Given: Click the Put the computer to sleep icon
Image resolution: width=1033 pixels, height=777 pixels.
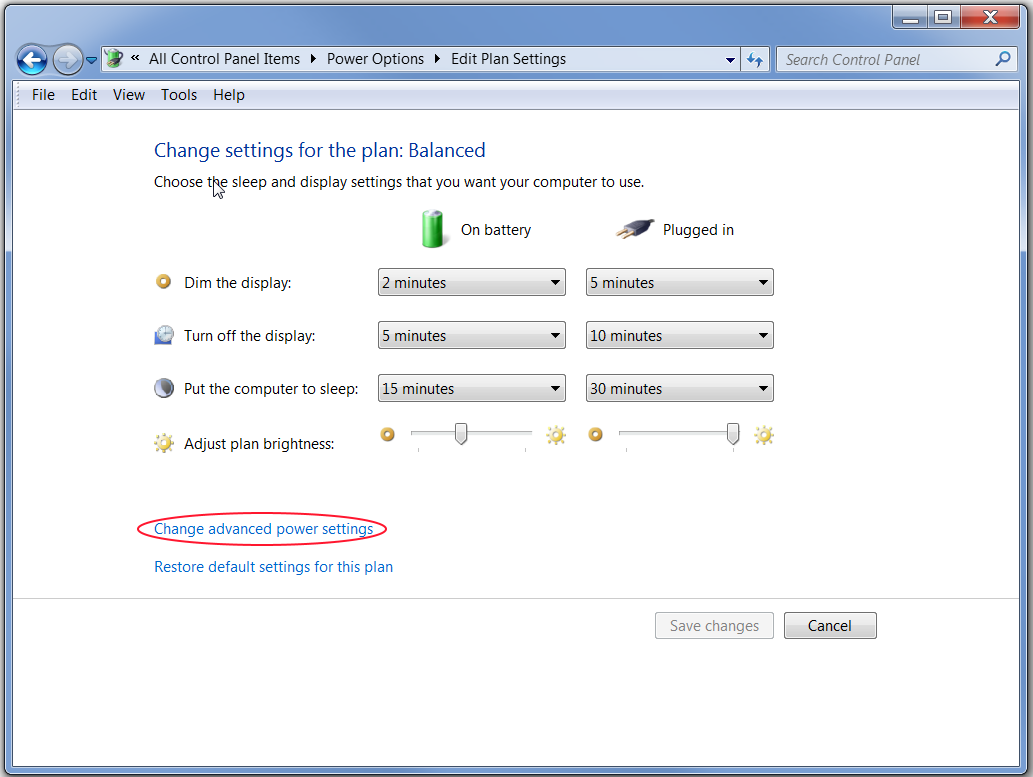Looking at the screenshot, I should point(163,388).
